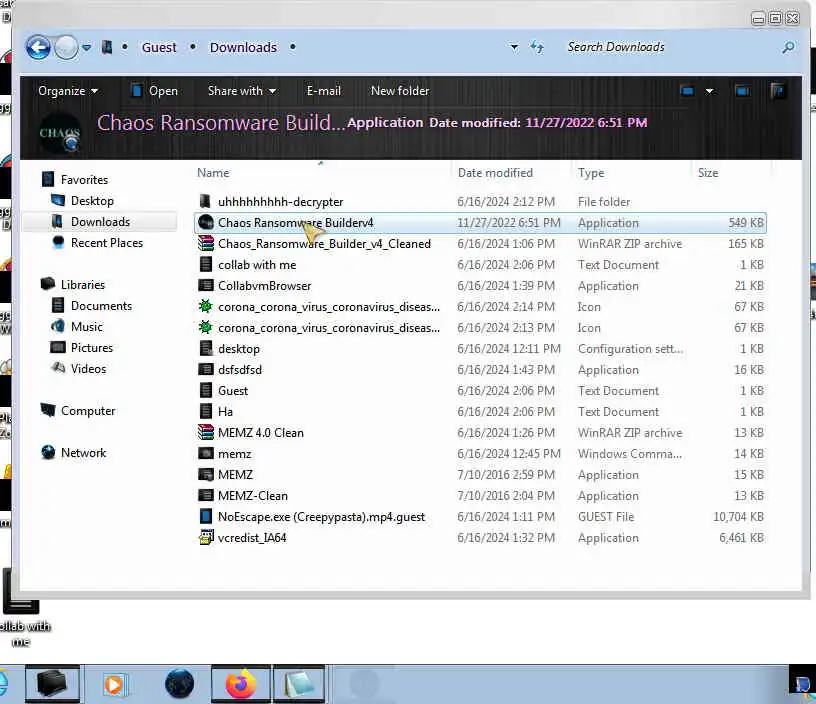Open the Organize menu
This screenshot has height=704, width=816.
(67, 91)
